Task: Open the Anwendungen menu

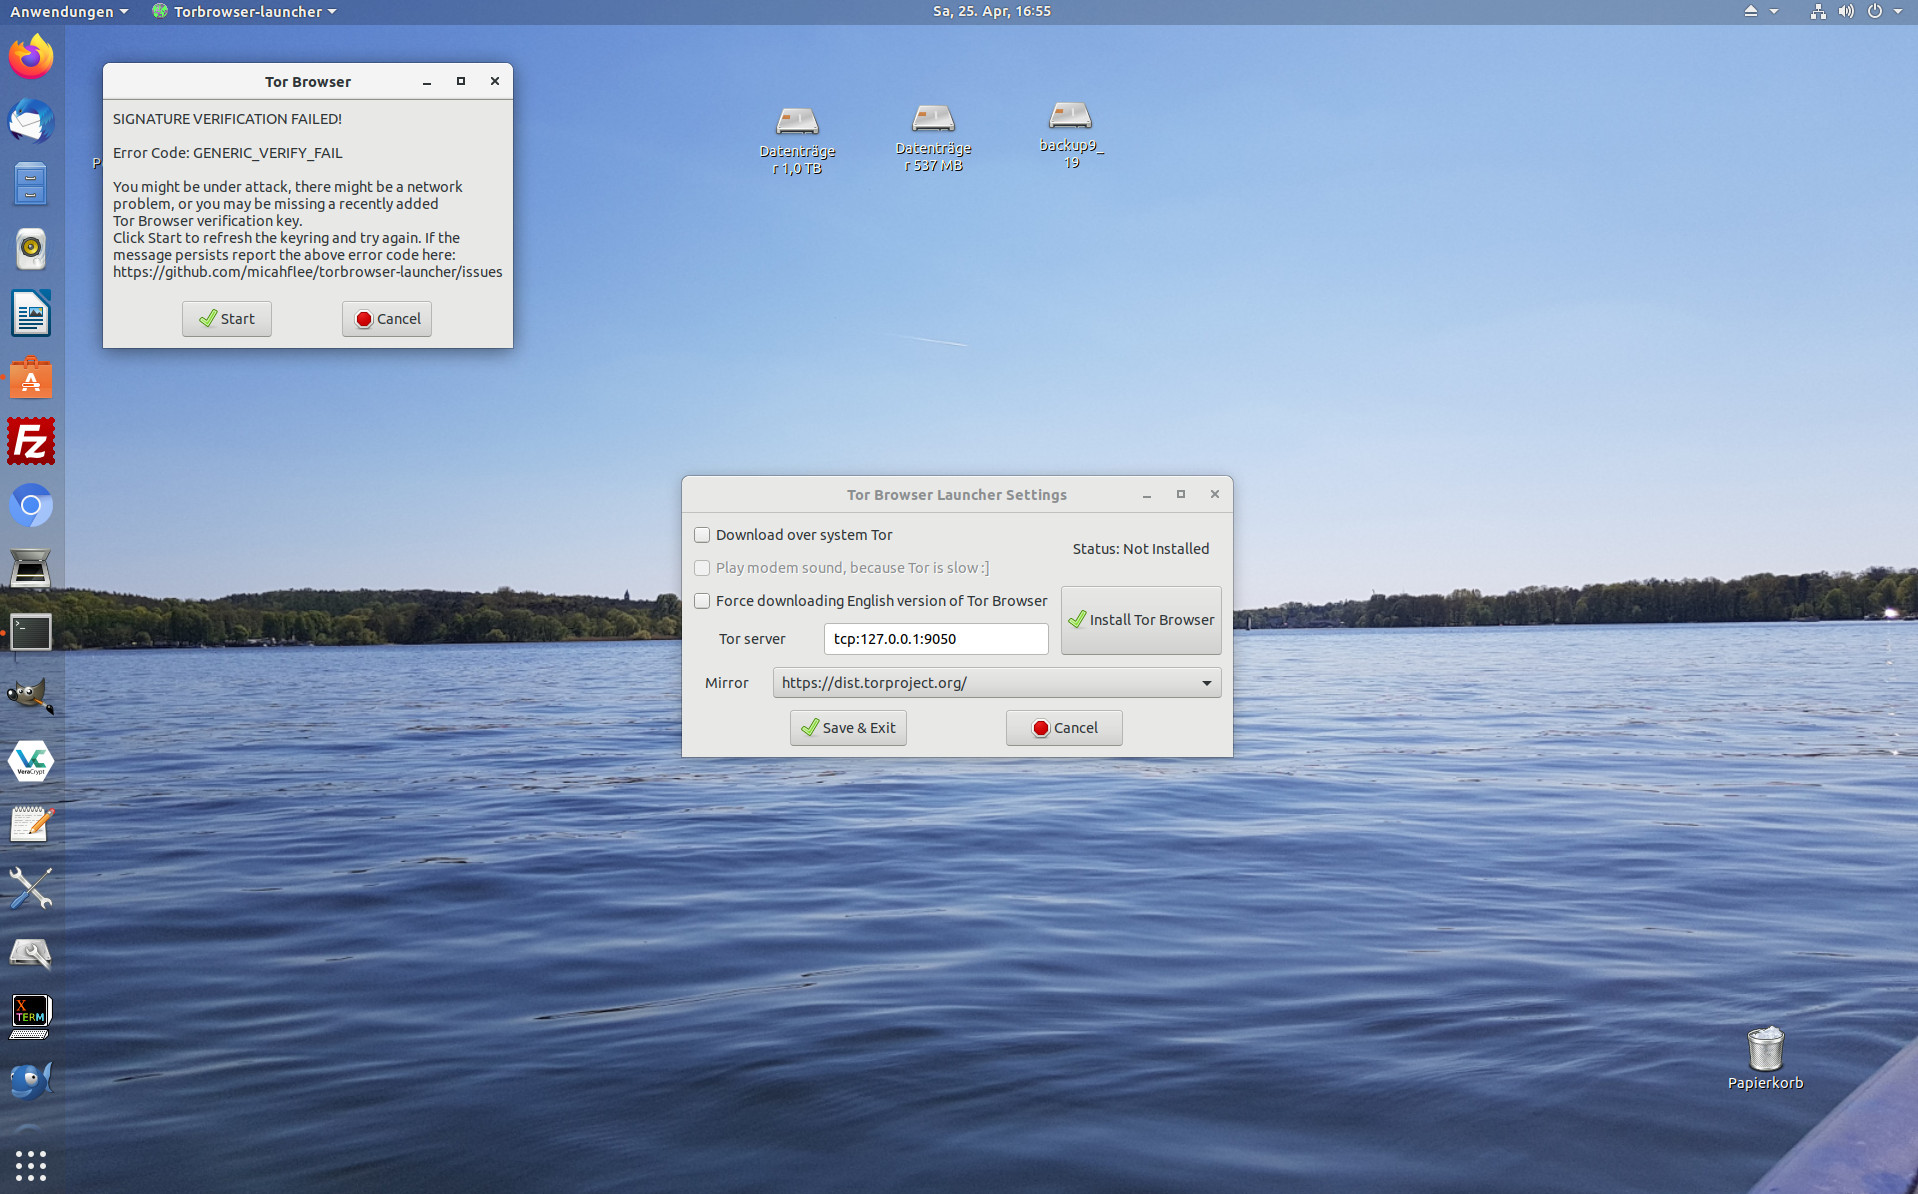Action: 69,11
